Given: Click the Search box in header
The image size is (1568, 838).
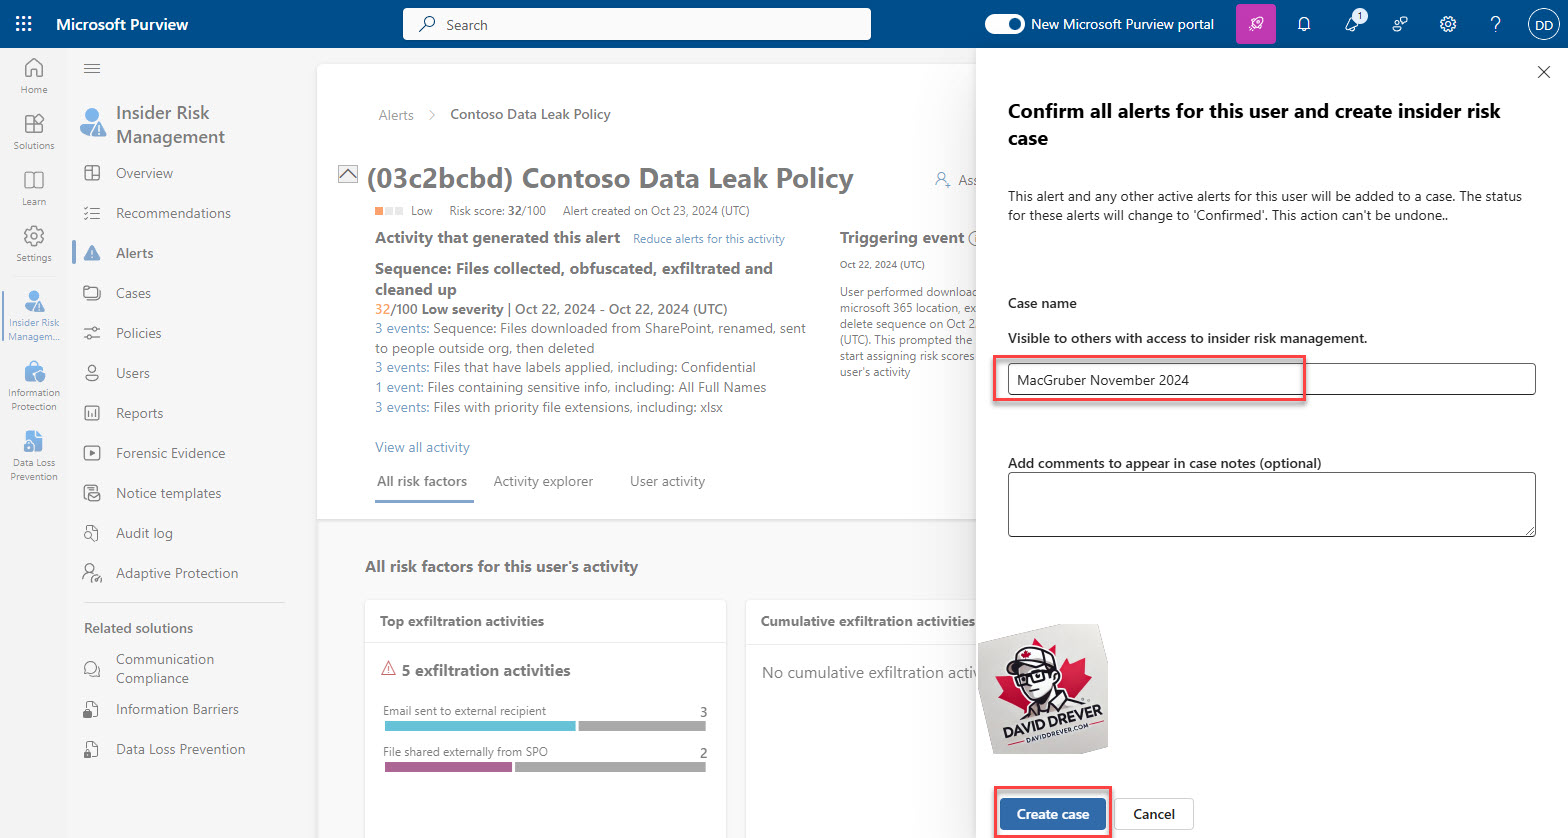Looking at the screenshot, I should pyautogui.click(x=637, y=24).
